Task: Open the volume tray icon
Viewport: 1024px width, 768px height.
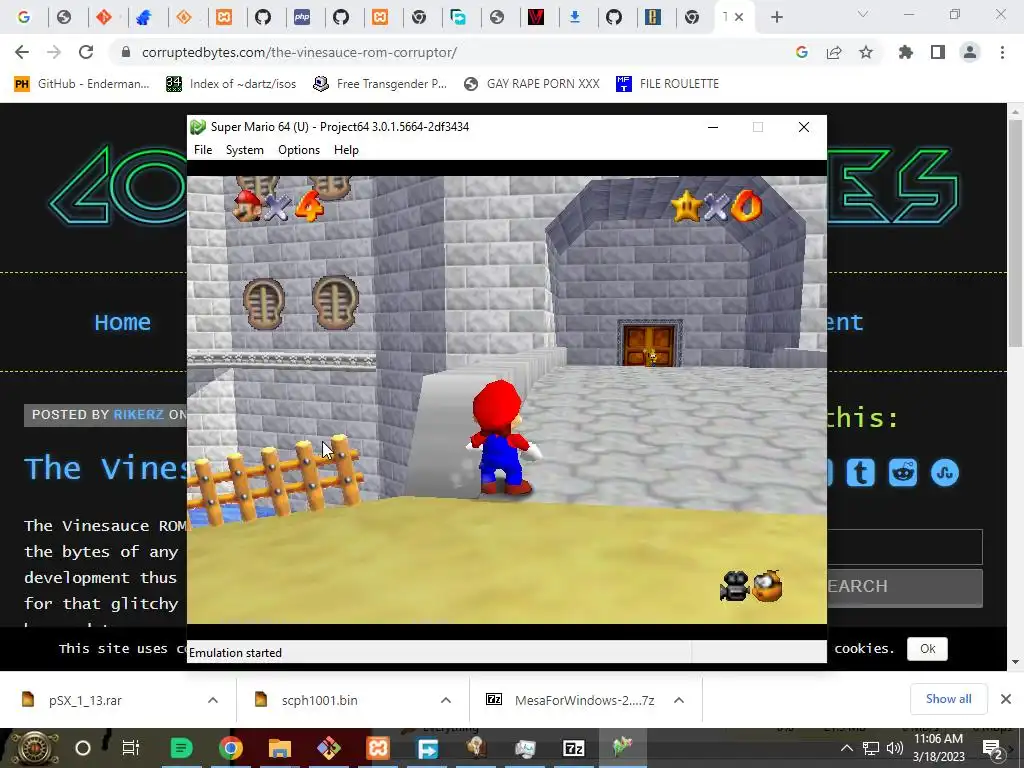Action: point(895,748)
